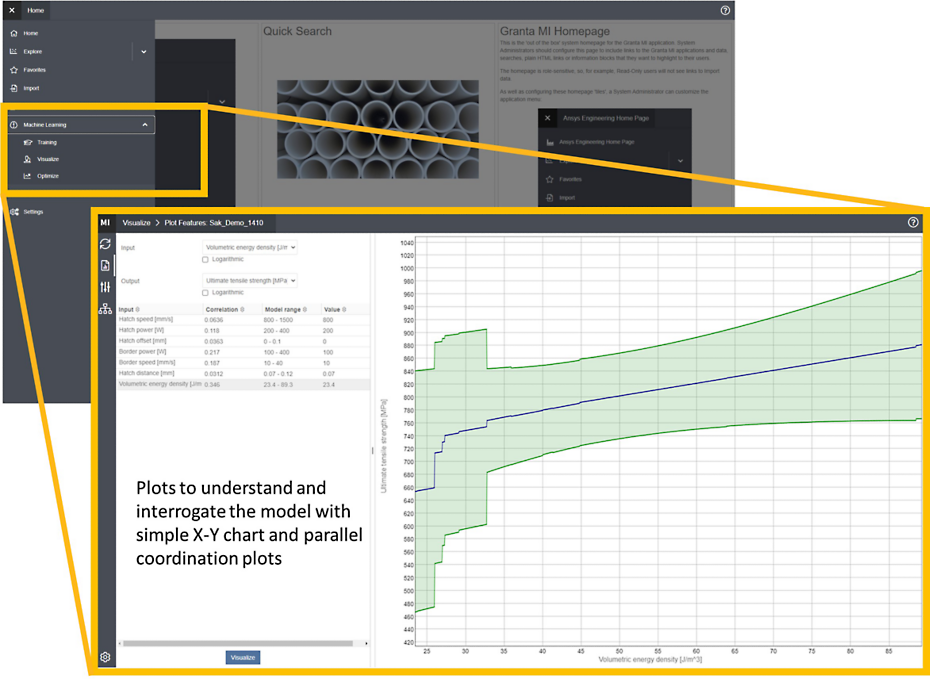Open help in the Visualize window header
The width and height of the screenshot is (930, 679).
[x=913, y=222]
